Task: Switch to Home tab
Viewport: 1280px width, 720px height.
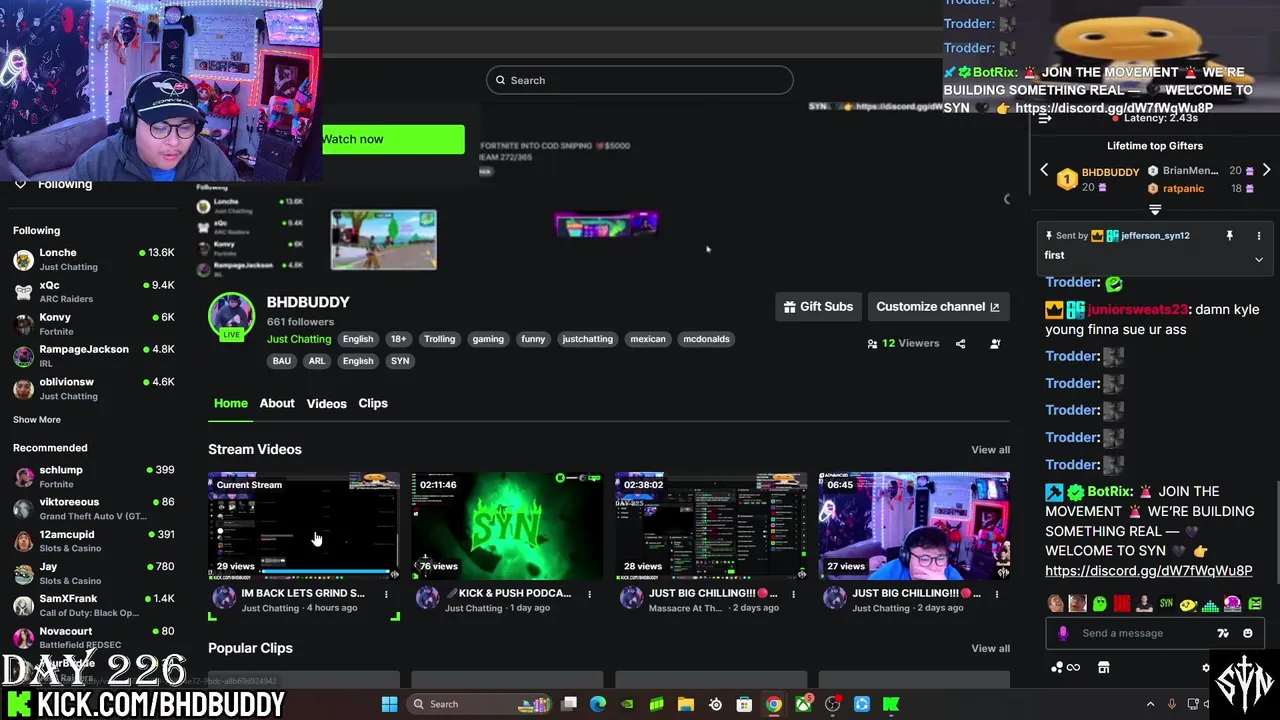Action: 230,403
